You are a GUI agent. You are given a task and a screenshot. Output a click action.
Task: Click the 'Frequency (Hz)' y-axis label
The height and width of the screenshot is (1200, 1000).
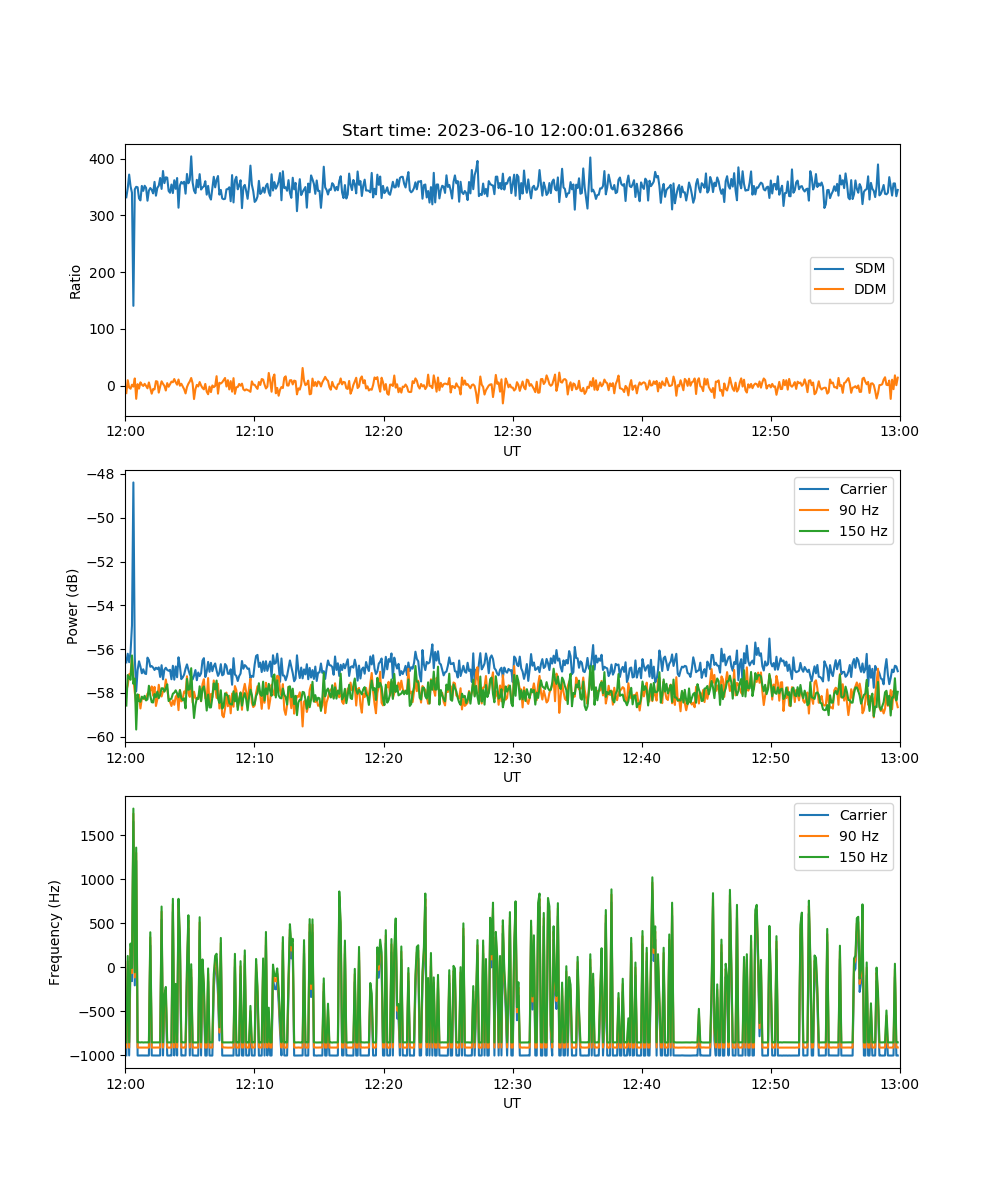[55, 932]
